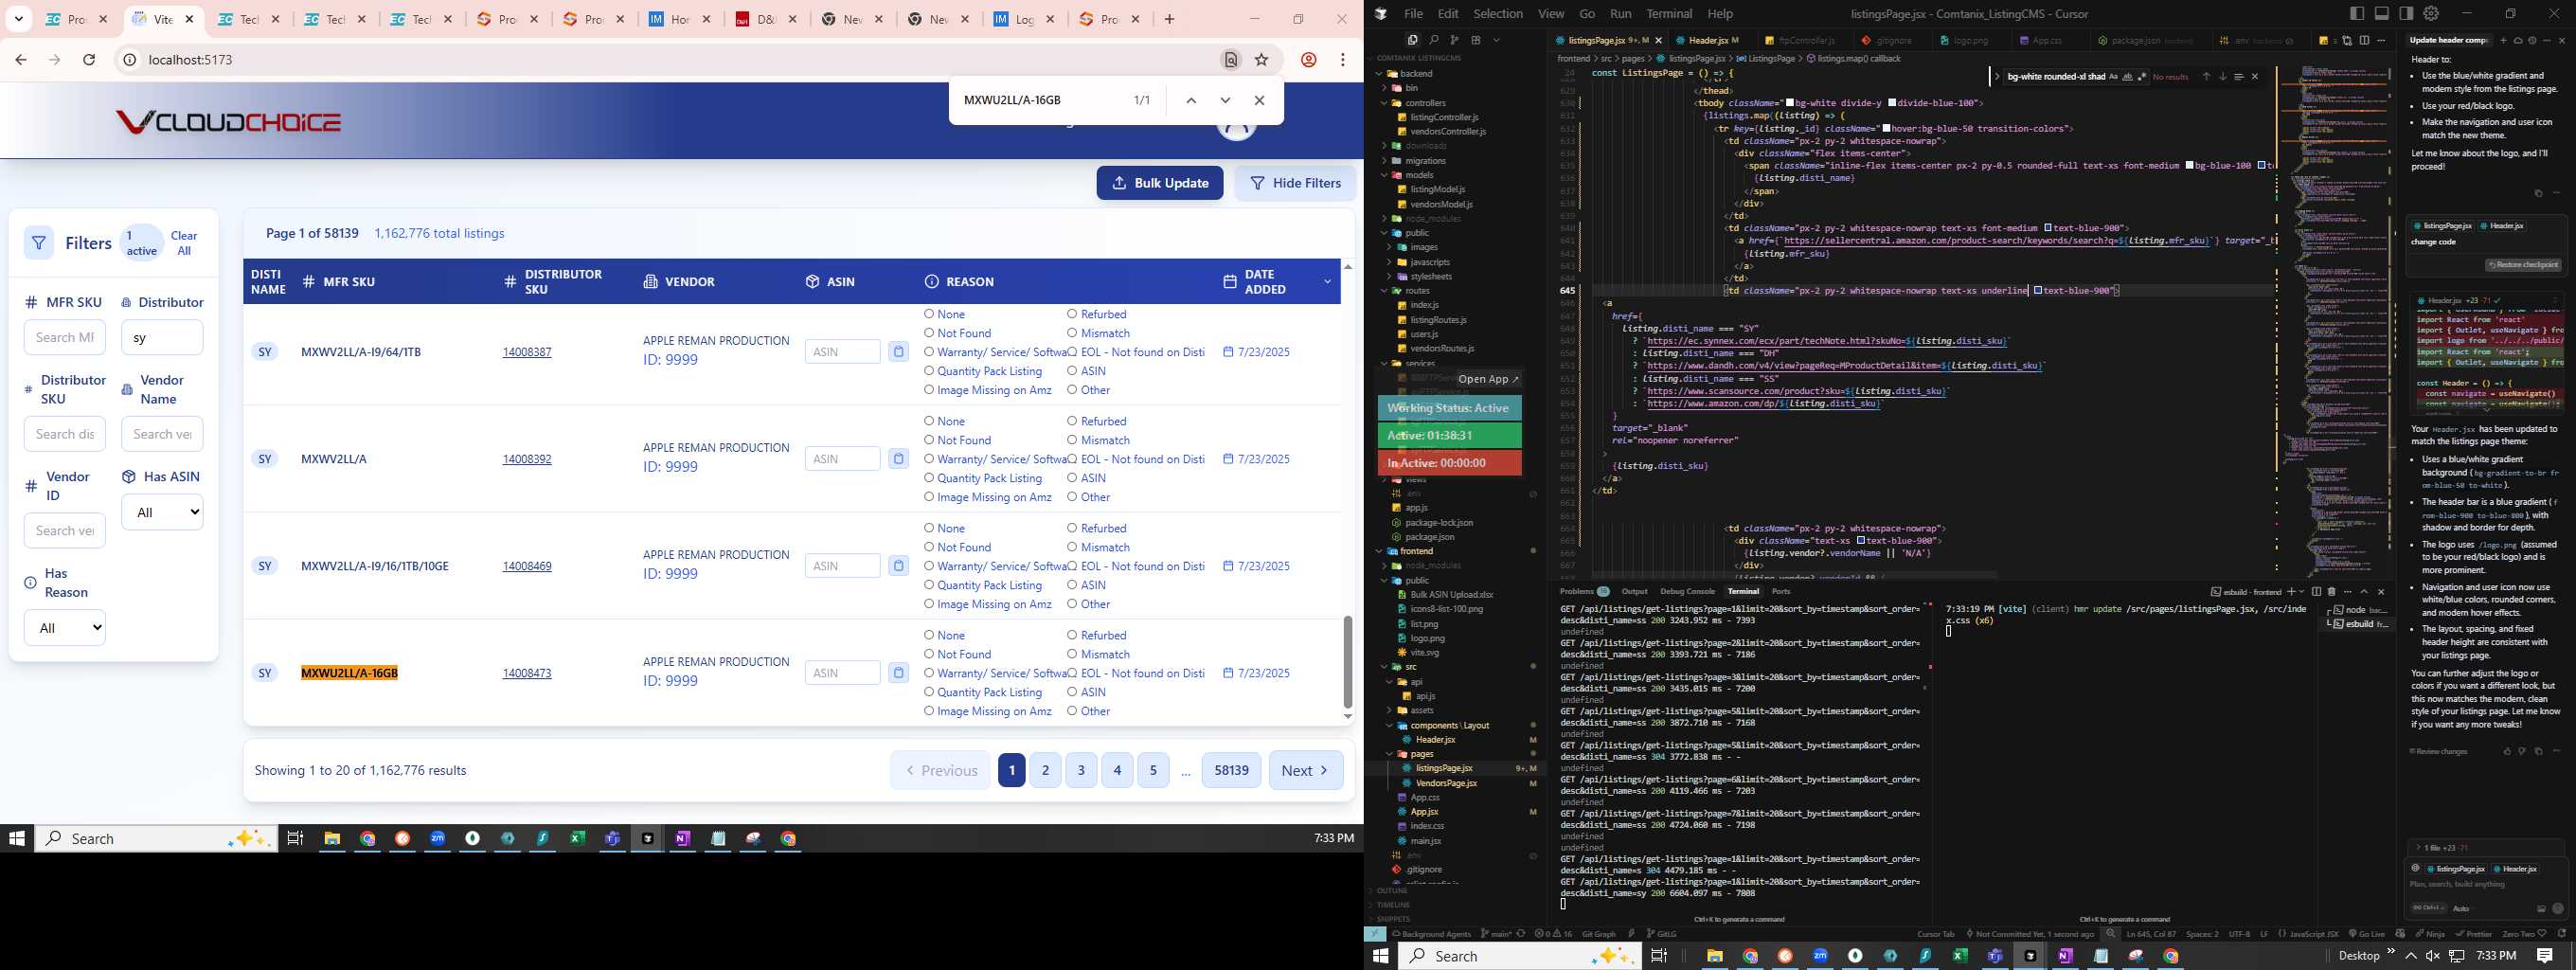This screenshot has width=2576, height=970.
Task: Toggle primary sidebar layout icon in Cursor
Action: click(x=2357, y=13)
